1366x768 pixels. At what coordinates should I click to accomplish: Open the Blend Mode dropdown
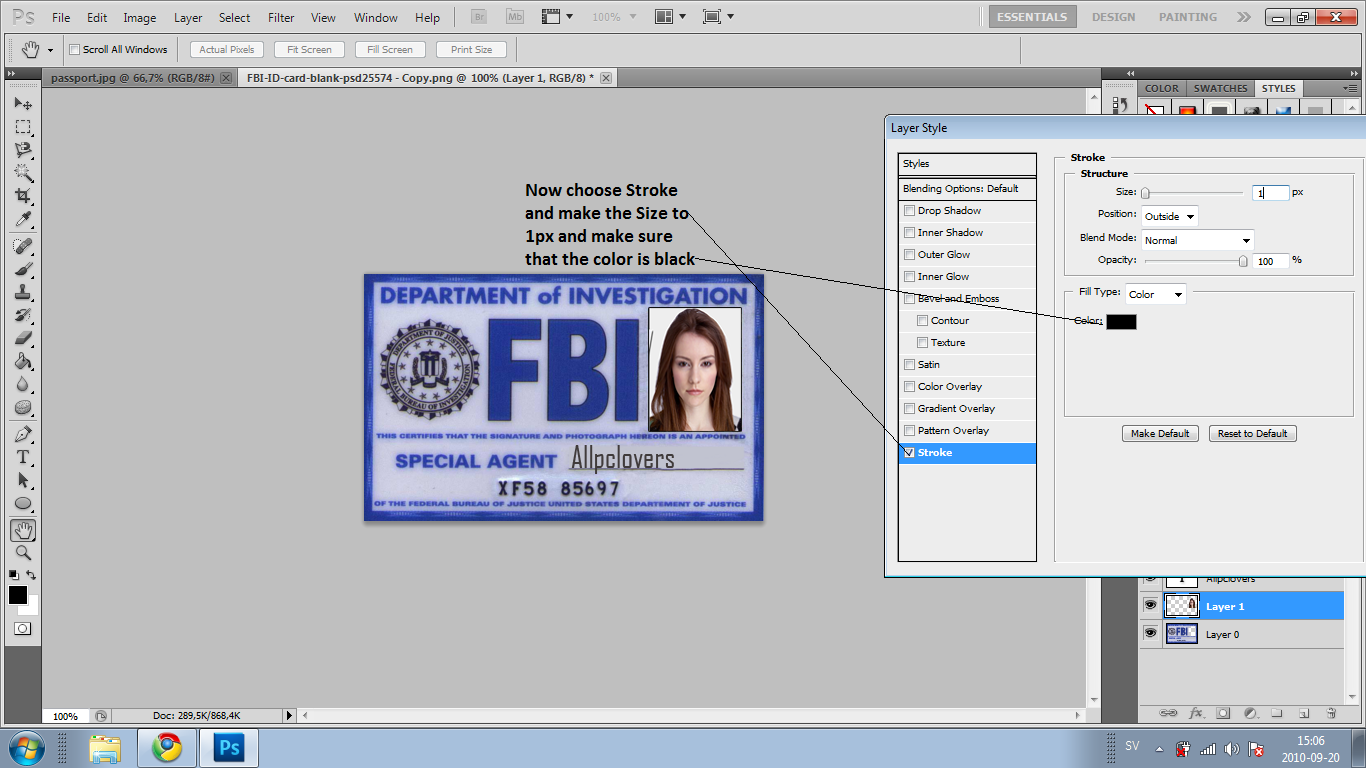click(1198, 240)
